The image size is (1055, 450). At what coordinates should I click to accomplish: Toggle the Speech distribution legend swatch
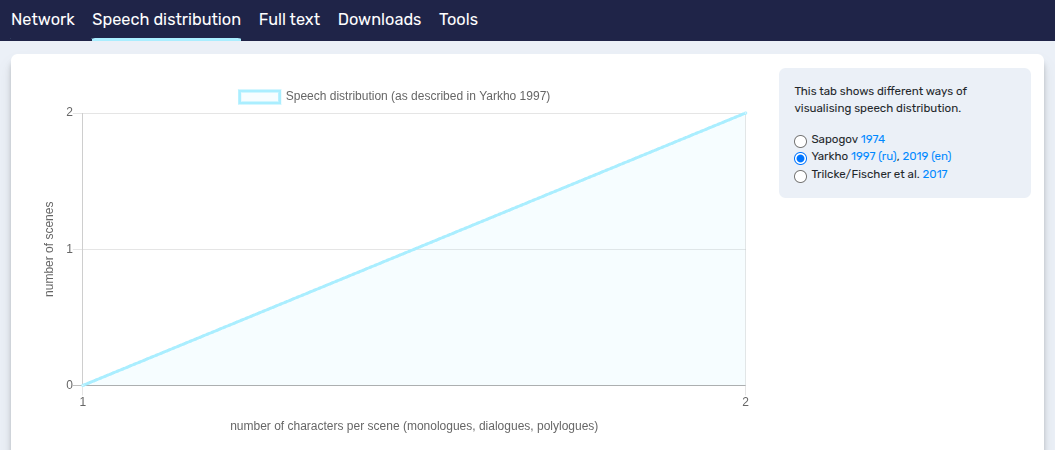260,97
